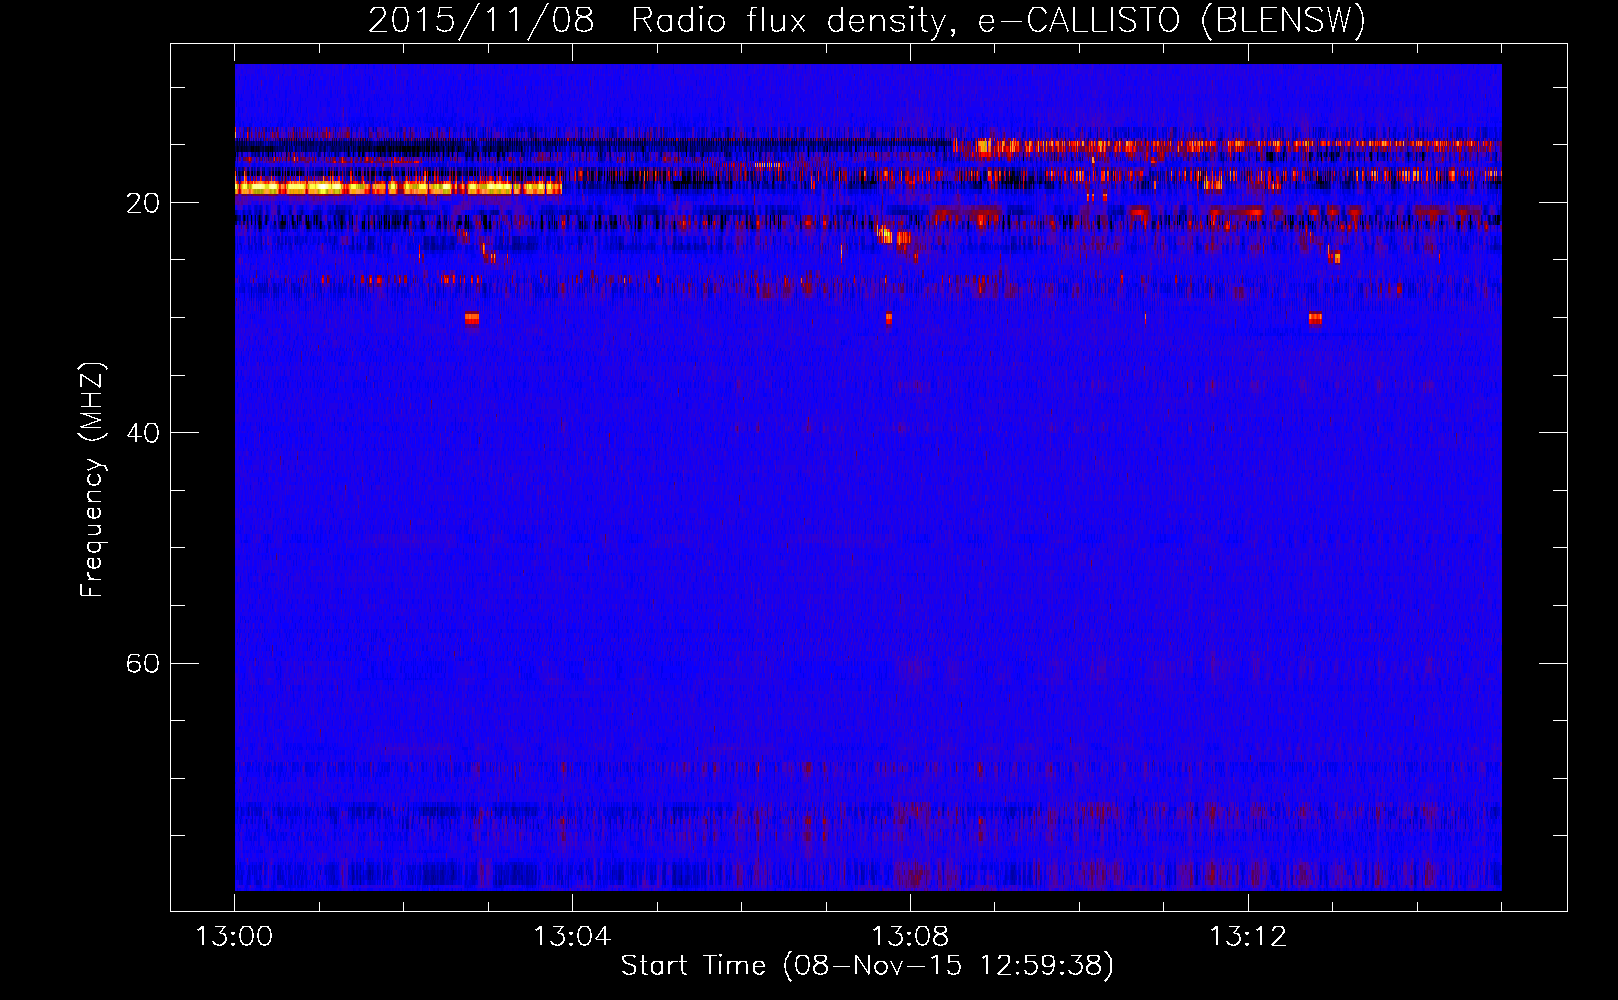The width and height of the screenshot is (1618, 1000).
Task: Click the '60' frequency tick label
Action: tap(142, 664)
